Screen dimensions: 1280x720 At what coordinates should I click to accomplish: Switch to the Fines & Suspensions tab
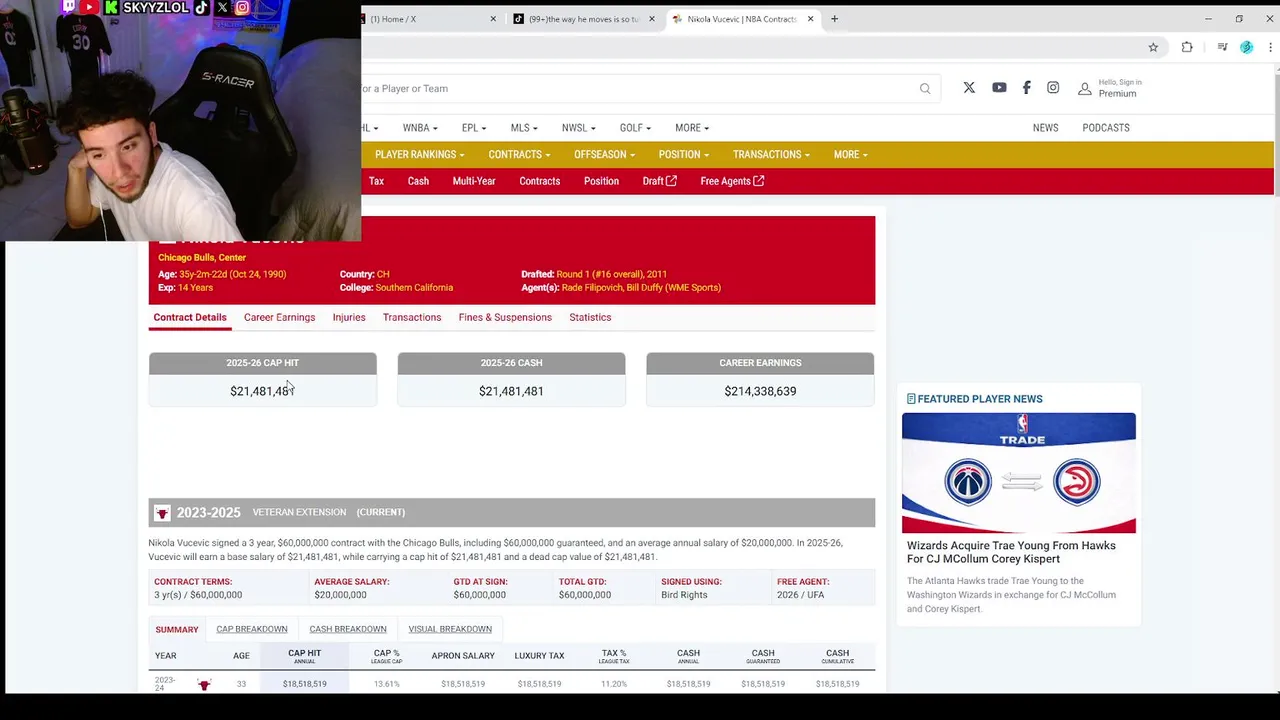tap(505, 317)
